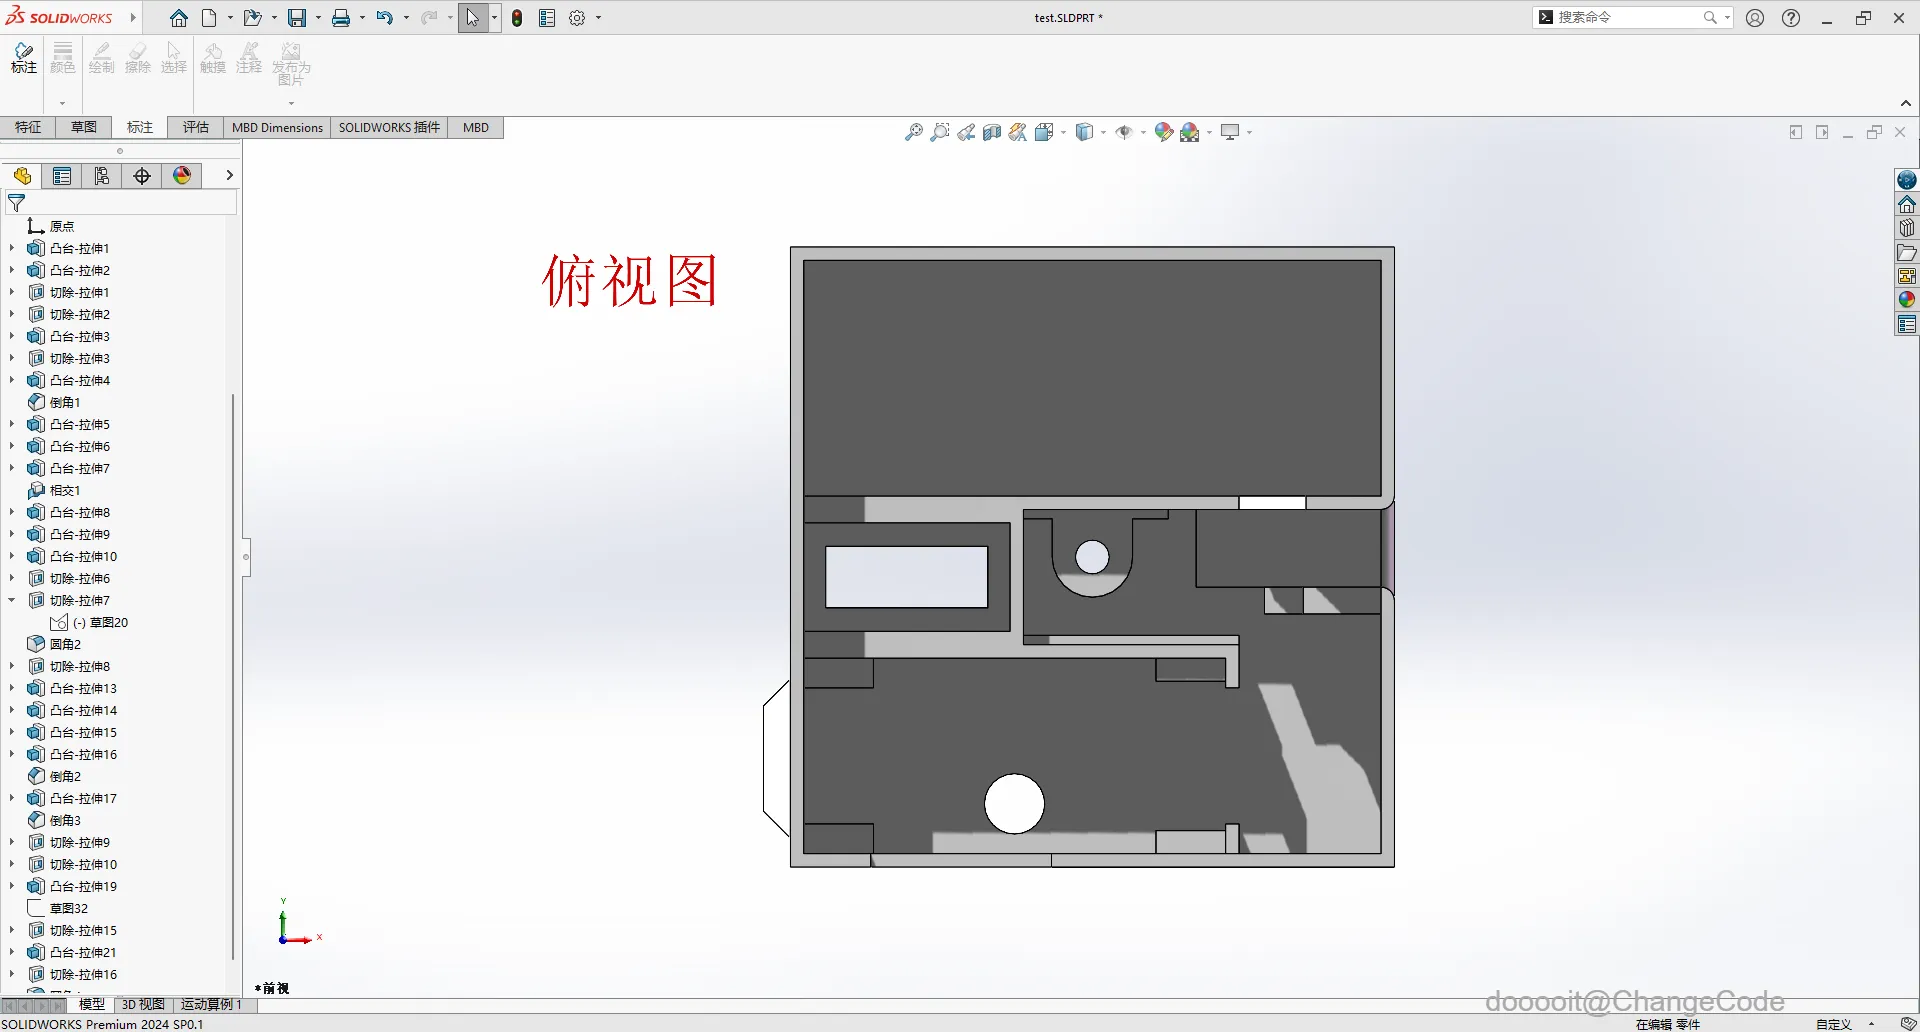
Task: Click the 标注 markup button
Action: pyautogui.click(x=24, y=58)
